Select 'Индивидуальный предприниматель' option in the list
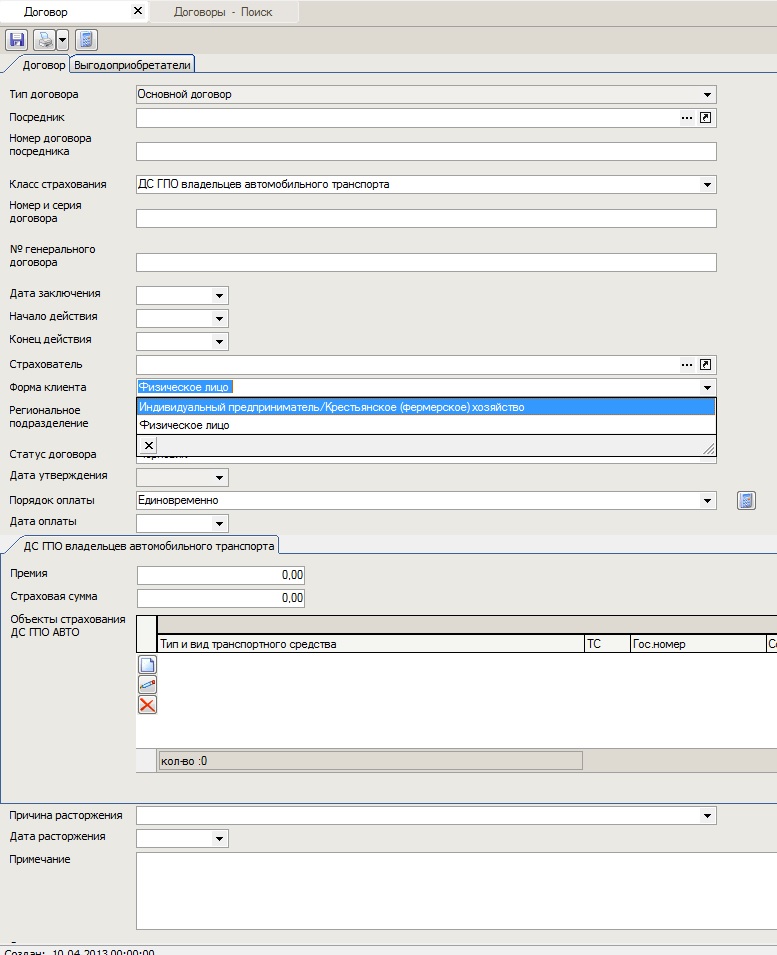The image size is (777, 955). tap(330, 407)
